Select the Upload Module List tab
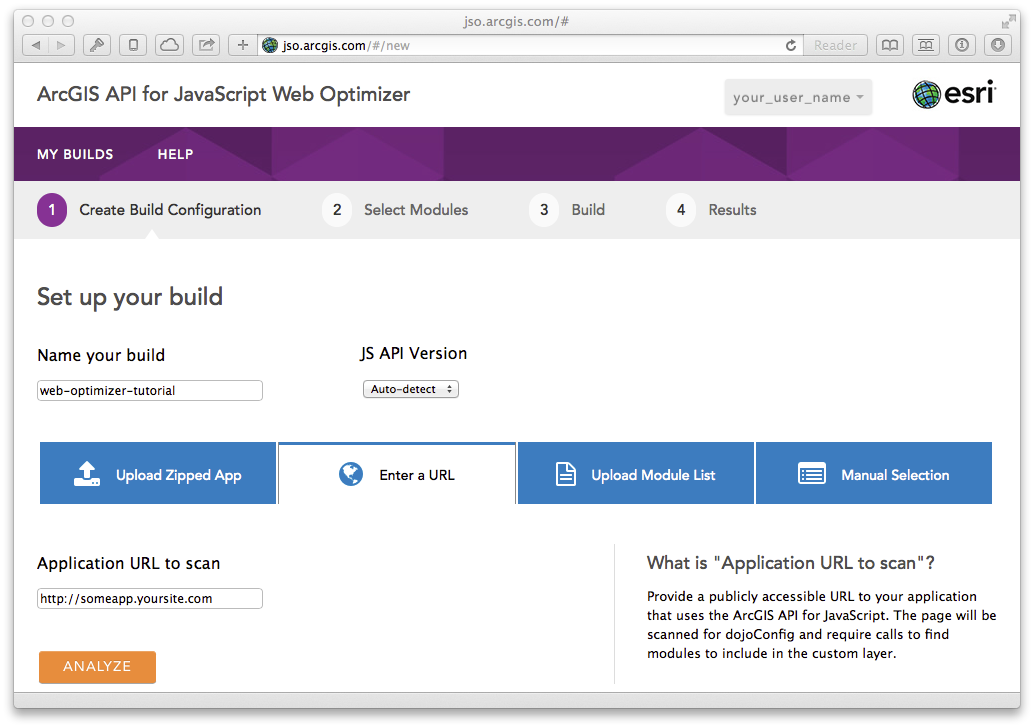The width and height of the screenshot is (1034, 728). point(636,473)
